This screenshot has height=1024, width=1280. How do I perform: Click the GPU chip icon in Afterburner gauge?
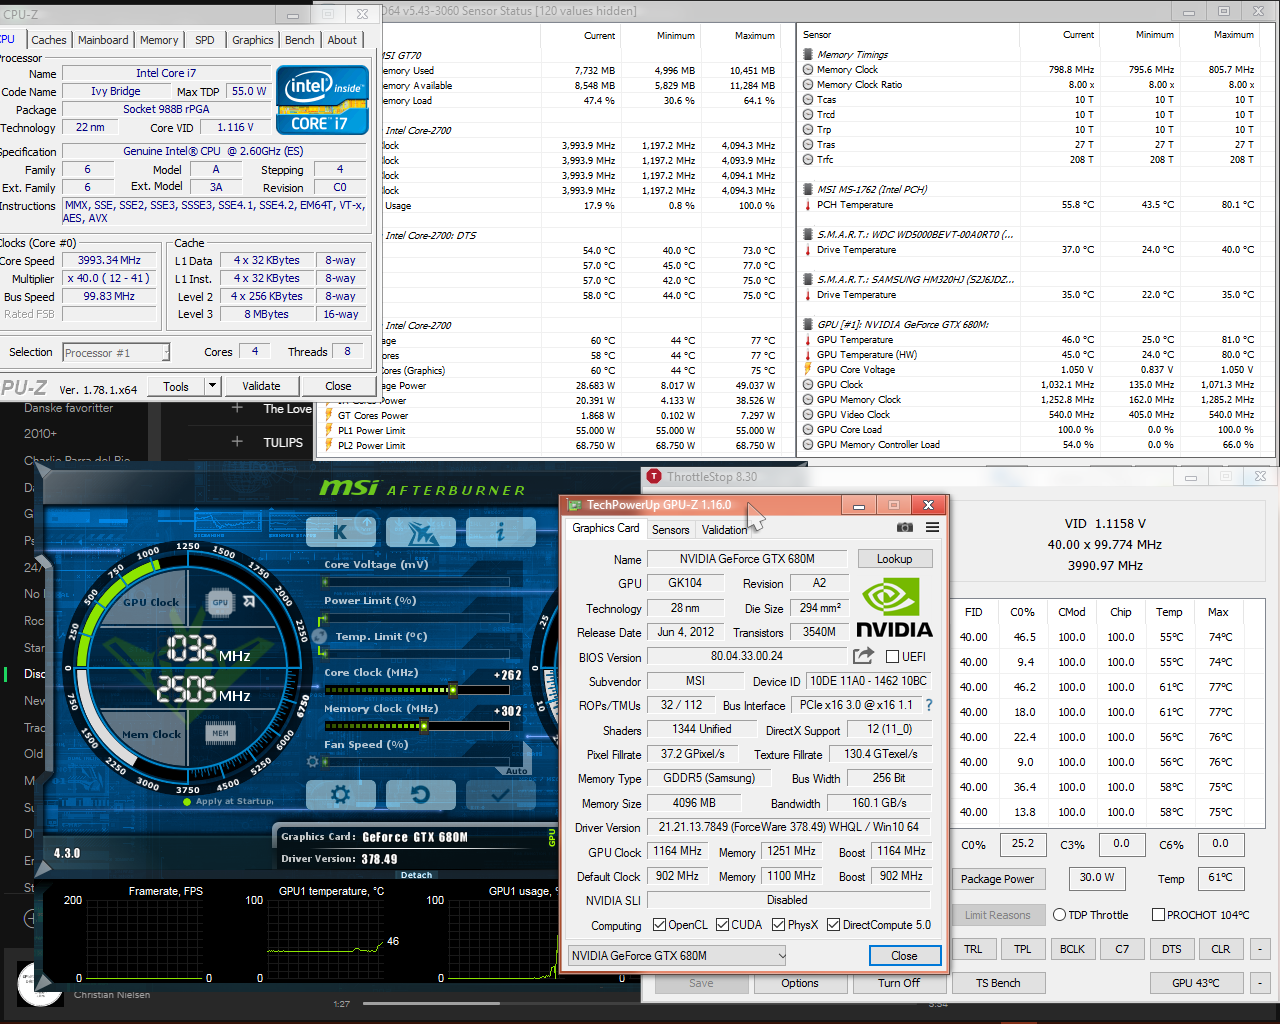coord(220,602)
